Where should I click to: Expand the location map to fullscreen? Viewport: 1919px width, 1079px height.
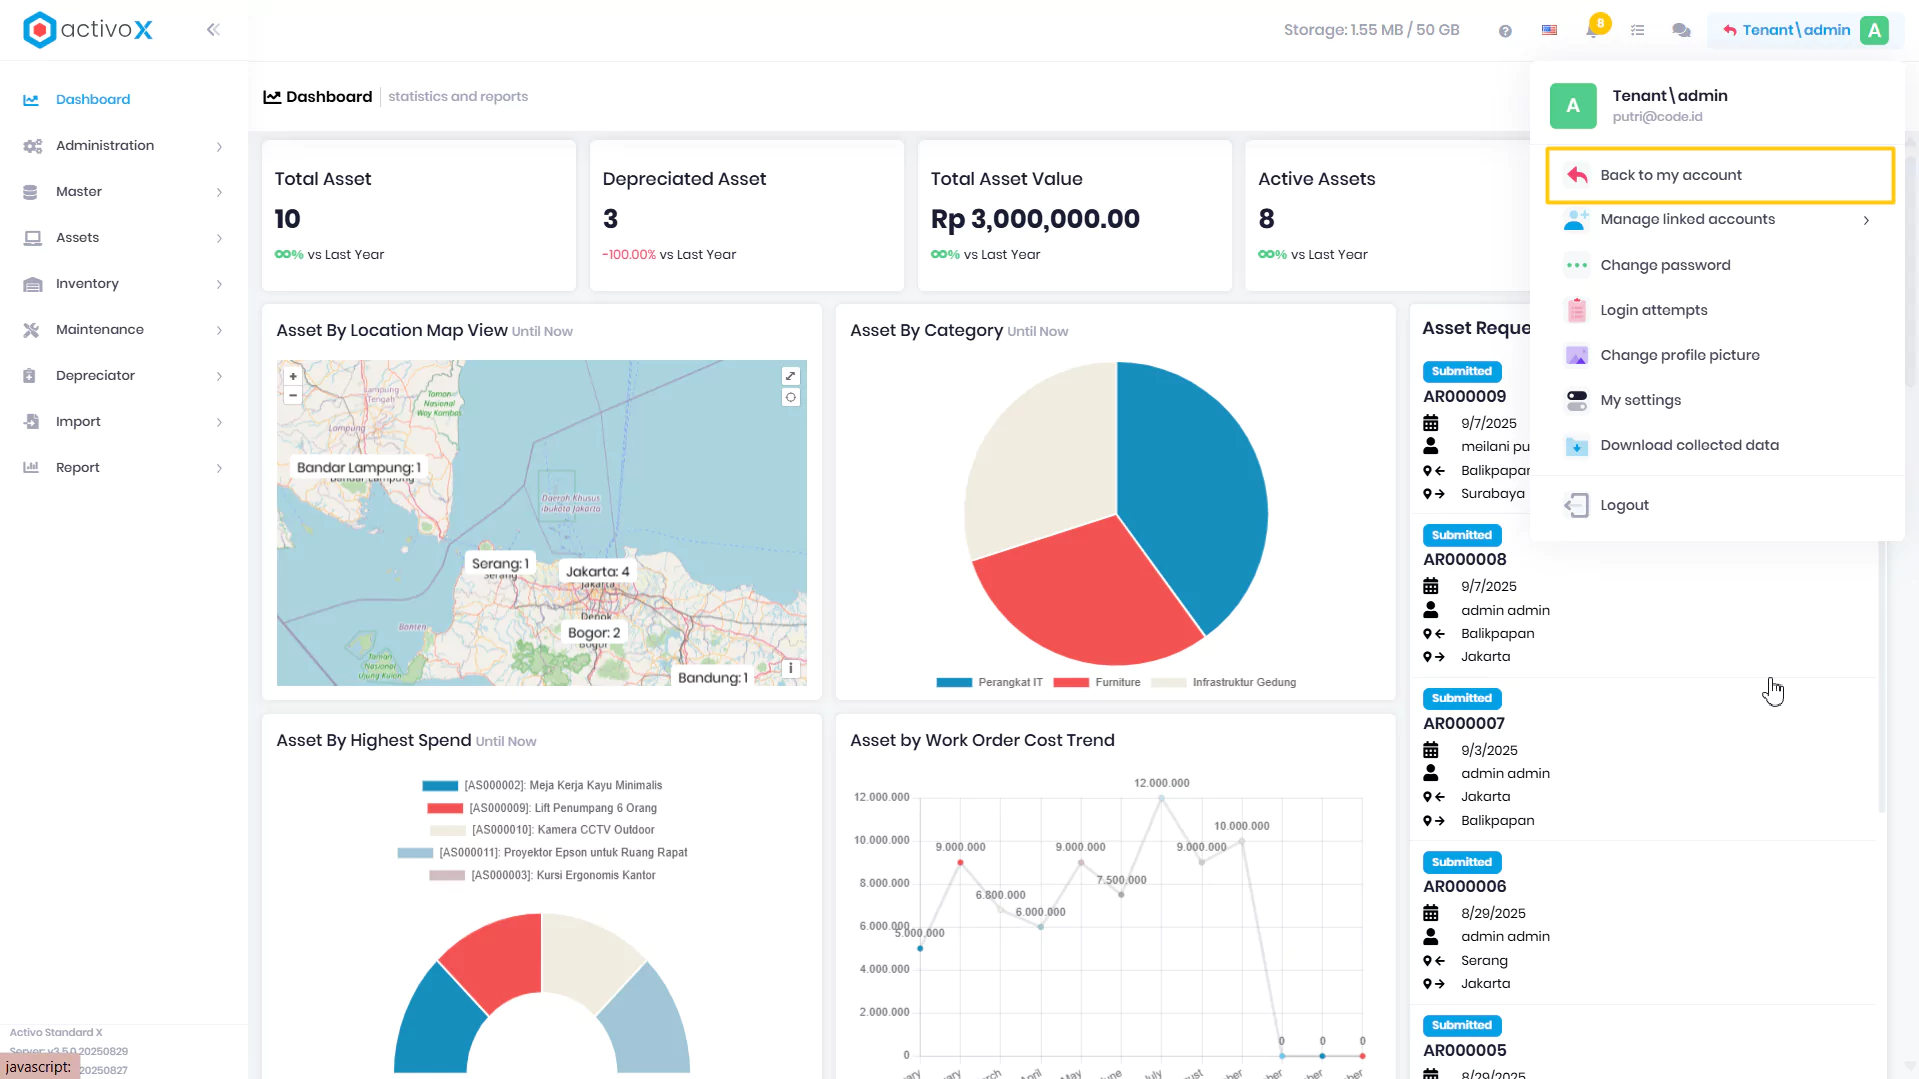point(790,376)
